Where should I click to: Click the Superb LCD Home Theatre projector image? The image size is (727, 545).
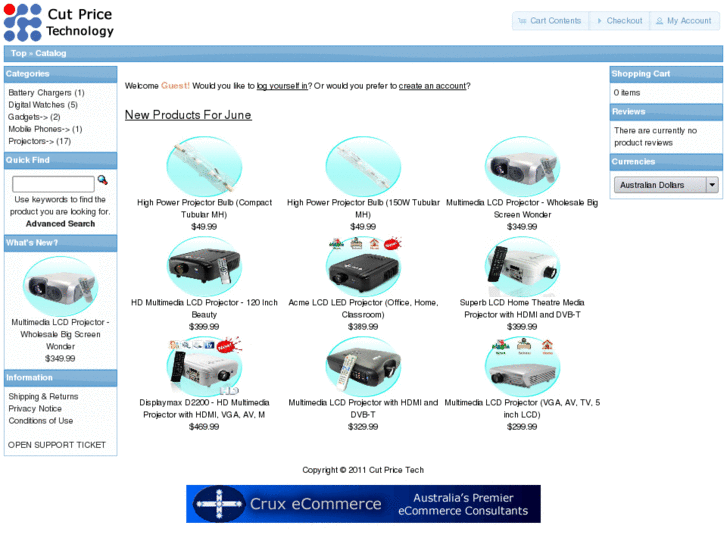(x=522, y=266)
